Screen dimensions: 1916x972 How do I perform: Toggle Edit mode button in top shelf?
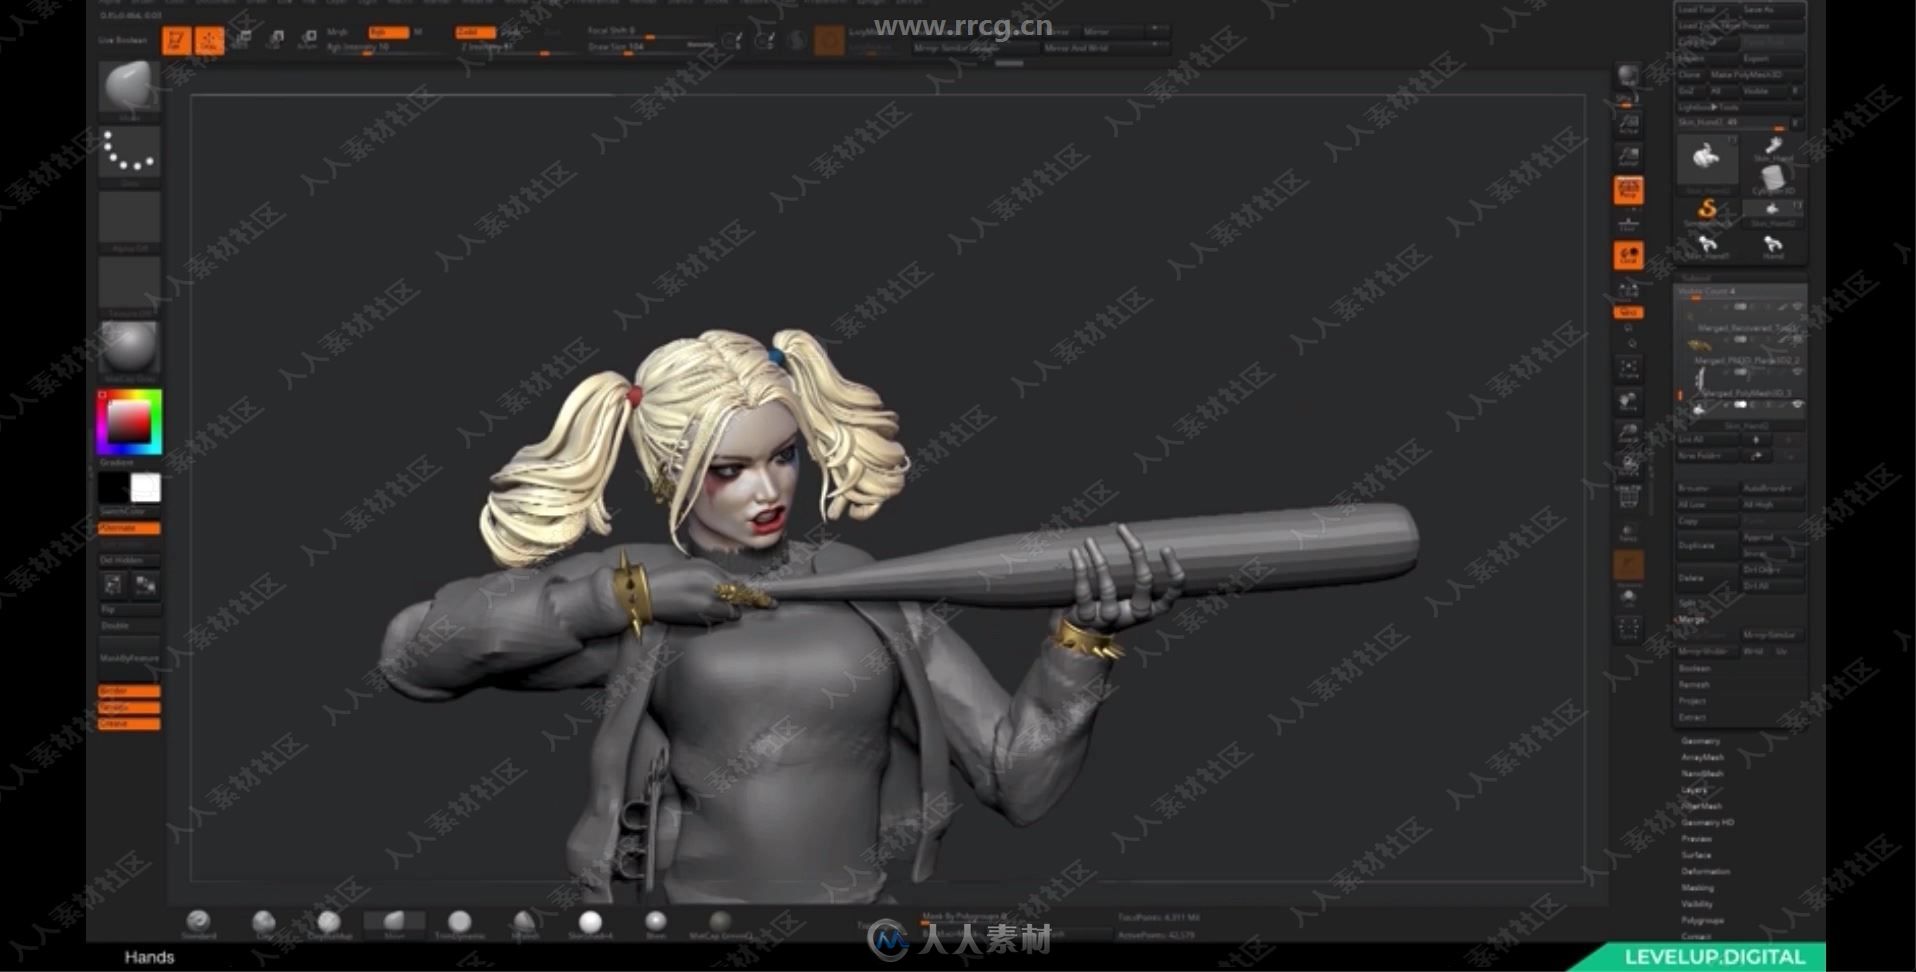pyautogui.click(x=176, y=41)
